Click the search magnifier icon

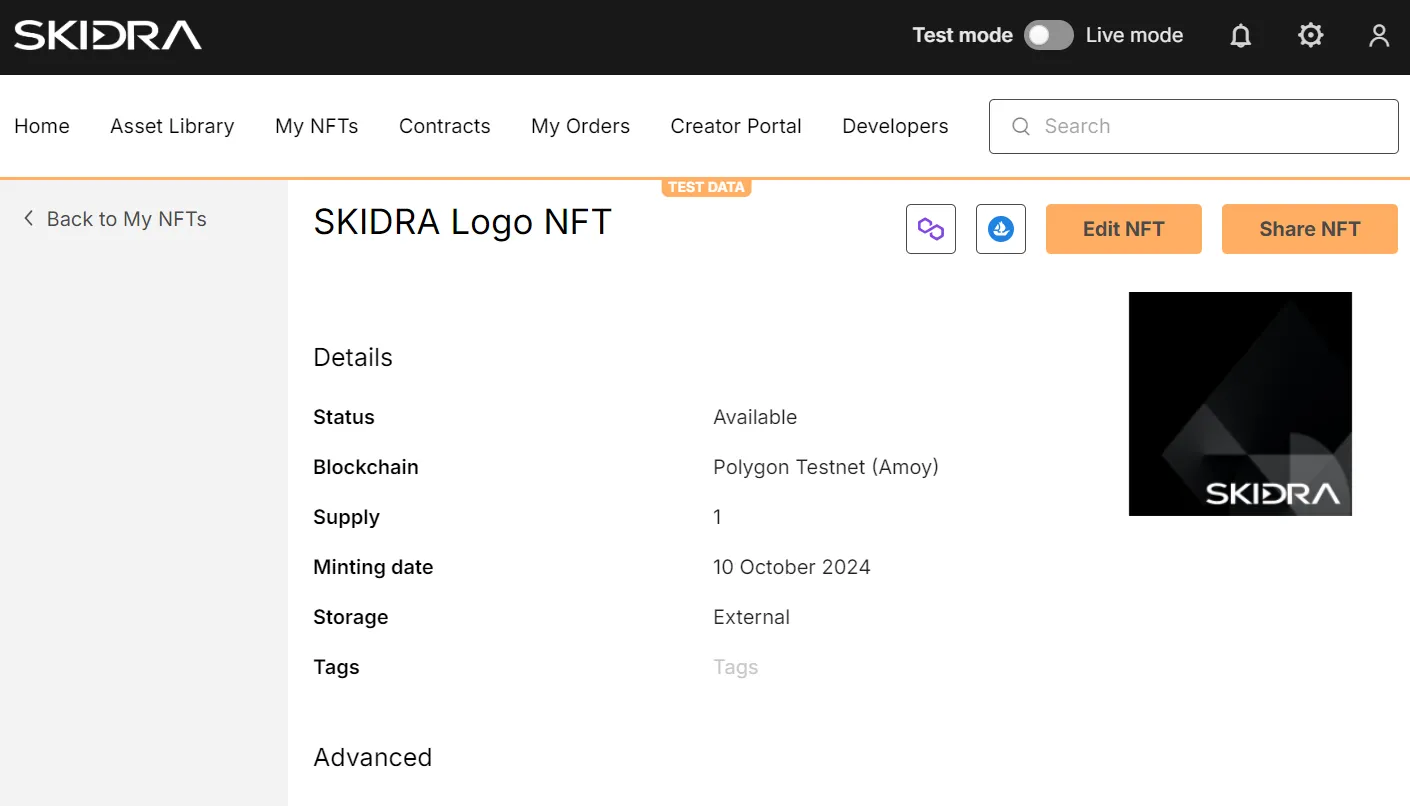(x=1021, y=126)
